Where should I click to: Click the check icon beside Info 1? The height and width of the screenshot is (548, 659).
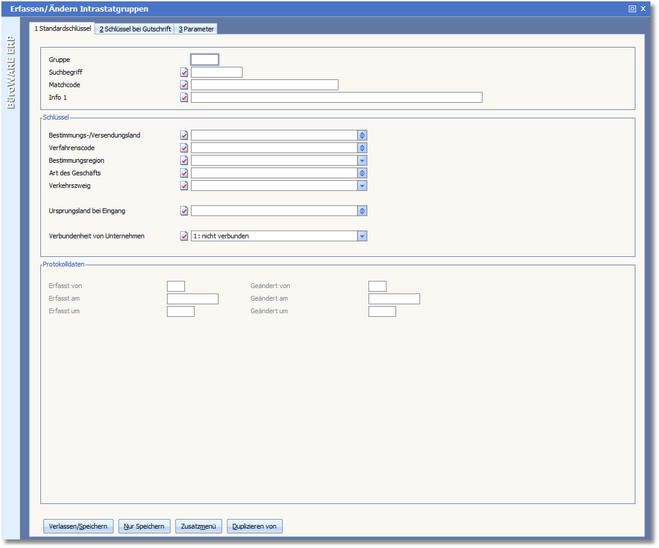pyautogui.click(x=184, y=98)
